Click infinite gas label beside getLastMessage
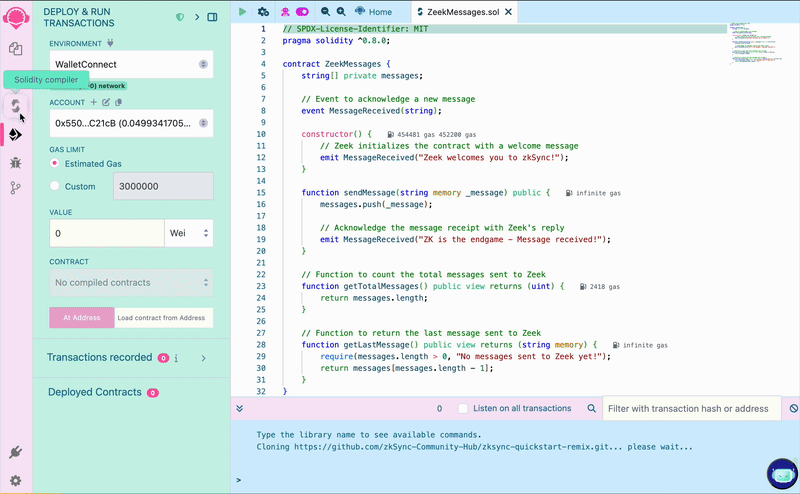The height and width of the screenshot is (494, 800). coord(640,345)
